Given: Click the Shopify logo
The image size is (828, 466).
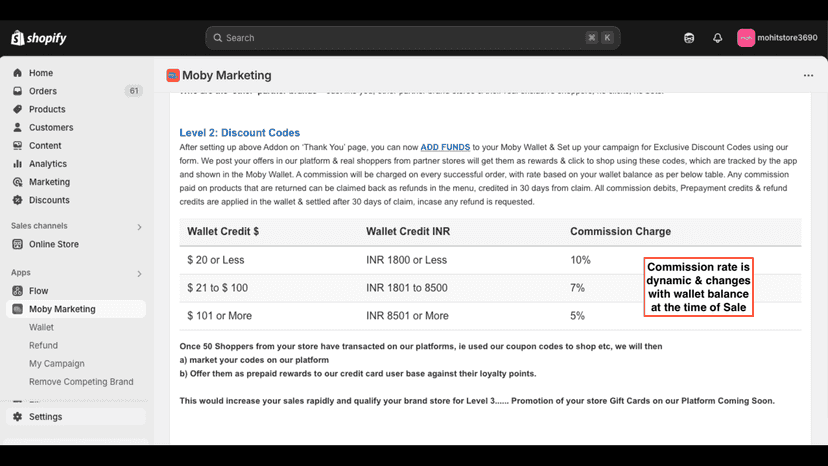Looking at the screenshot, I should coord(39,38).
